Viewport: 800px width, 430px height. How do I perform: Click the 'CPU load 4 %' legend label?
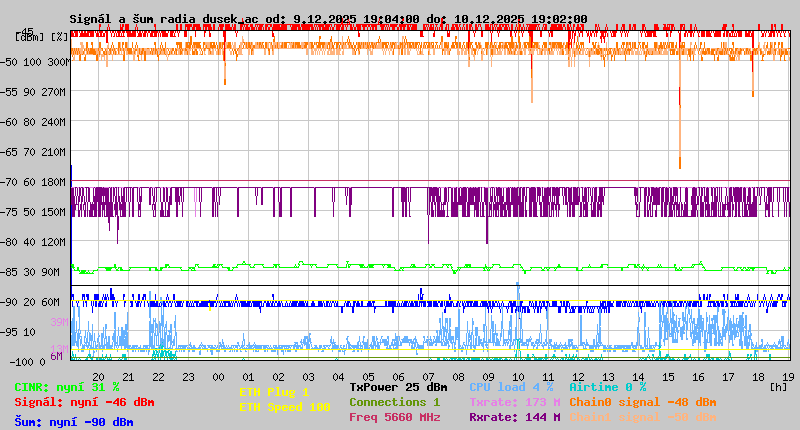(x=511, y=387)
